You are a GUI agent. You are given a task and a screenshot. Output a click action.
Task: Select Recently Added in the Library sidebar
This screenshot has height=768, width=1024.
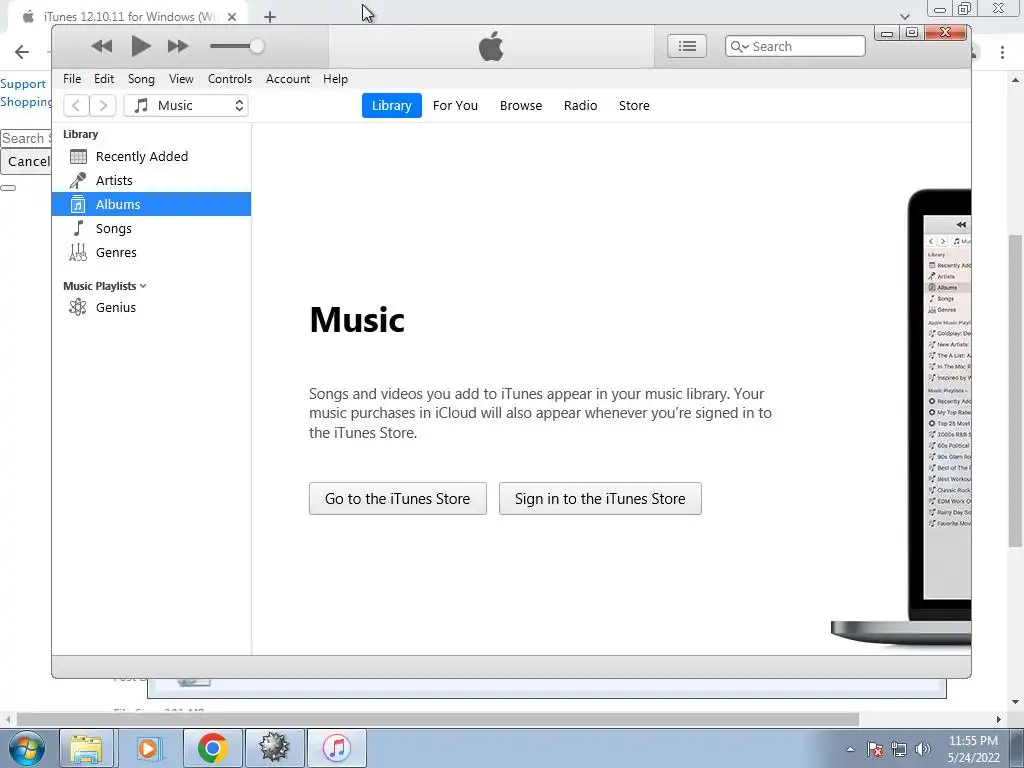point(152,157)
